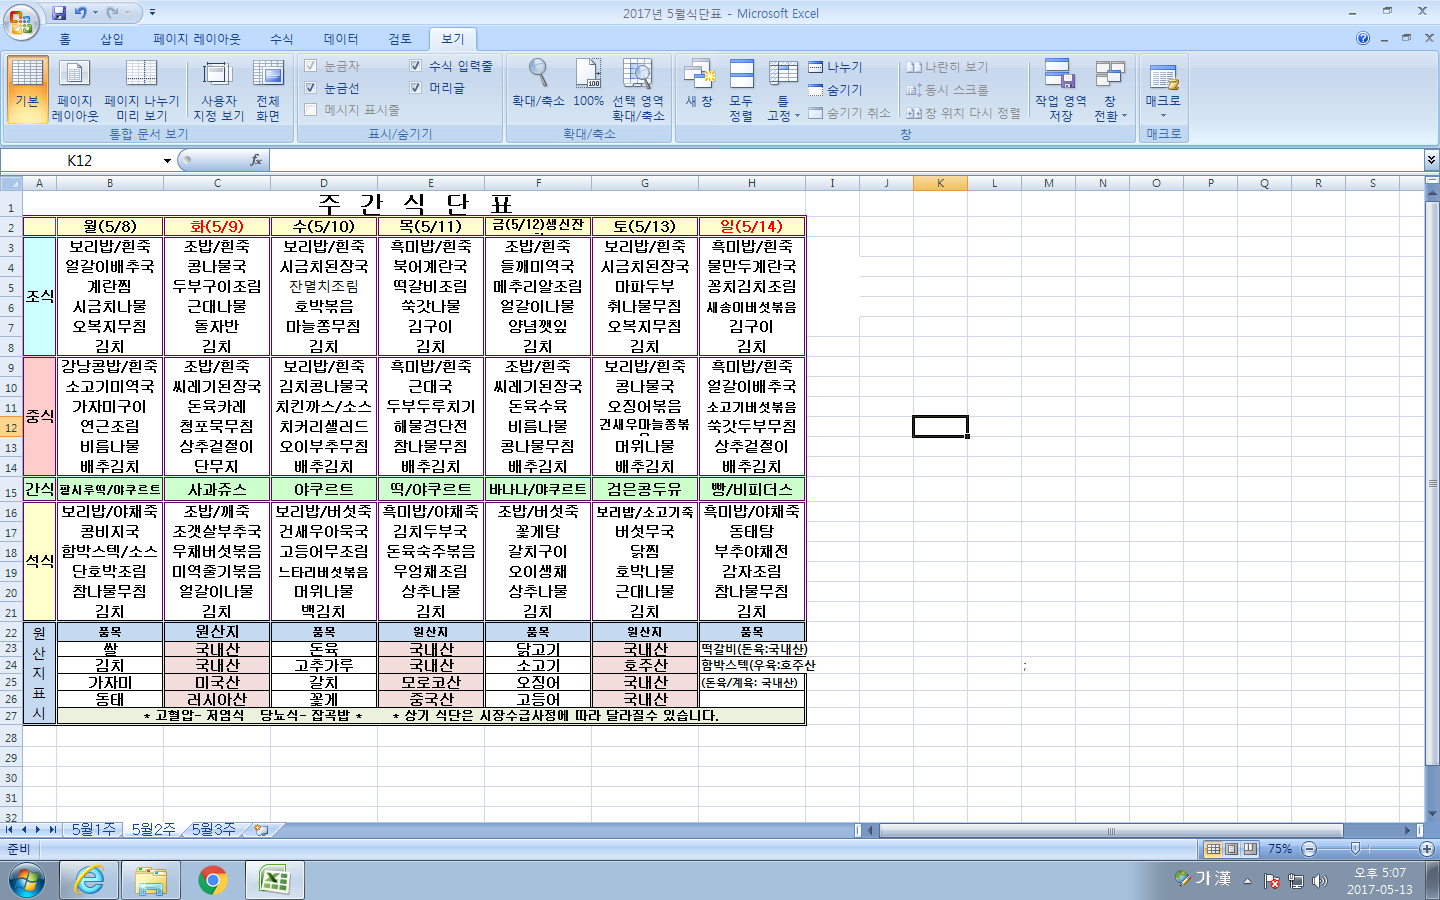Open a 새 창 new window

coord(699,84)
